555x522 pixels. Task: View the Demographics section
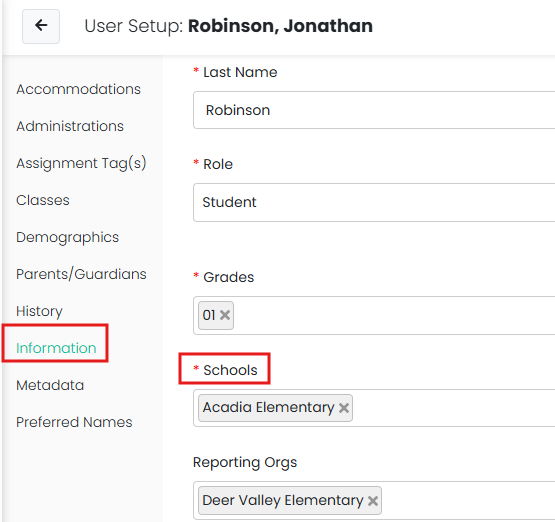[x=67, y=237]
